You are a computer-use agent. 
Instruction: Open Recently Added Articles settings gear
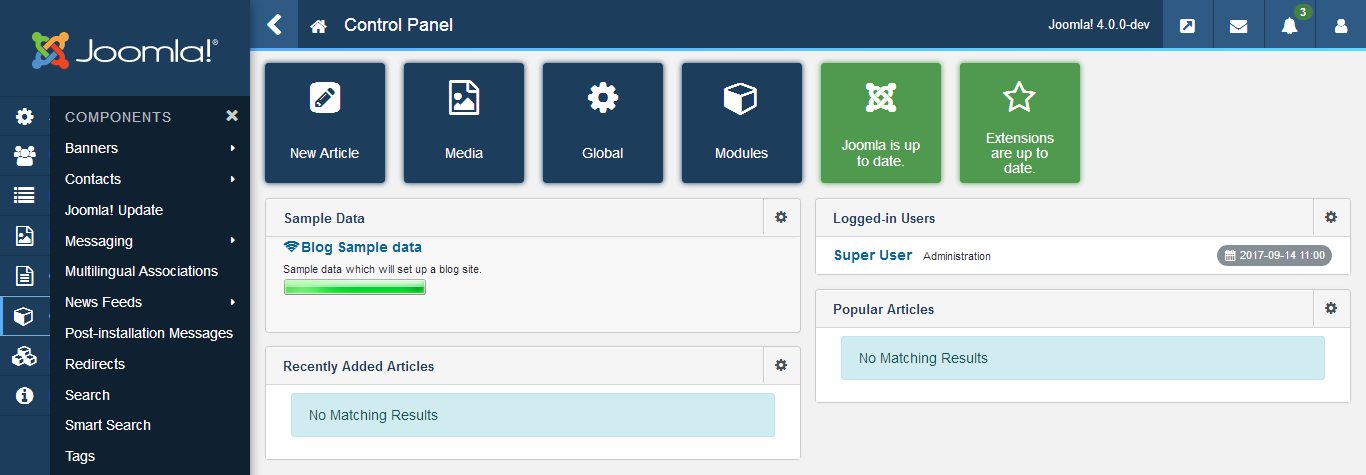click(x=781, y=365)
